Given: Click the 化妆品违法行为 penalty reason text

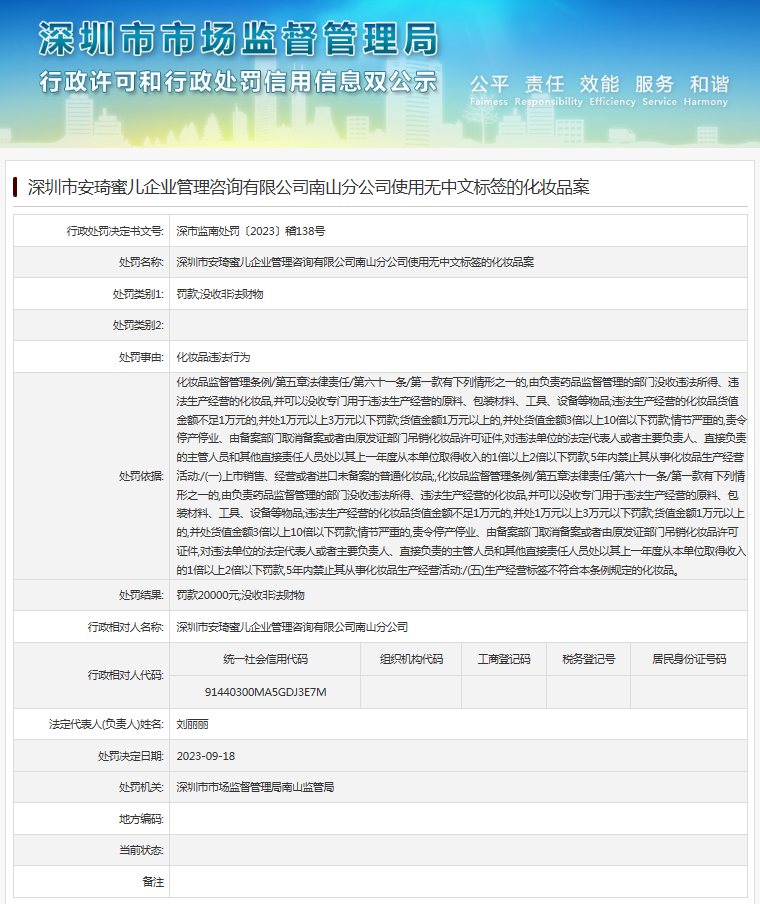Looking at the screenshot, I should tap(213, 357).
